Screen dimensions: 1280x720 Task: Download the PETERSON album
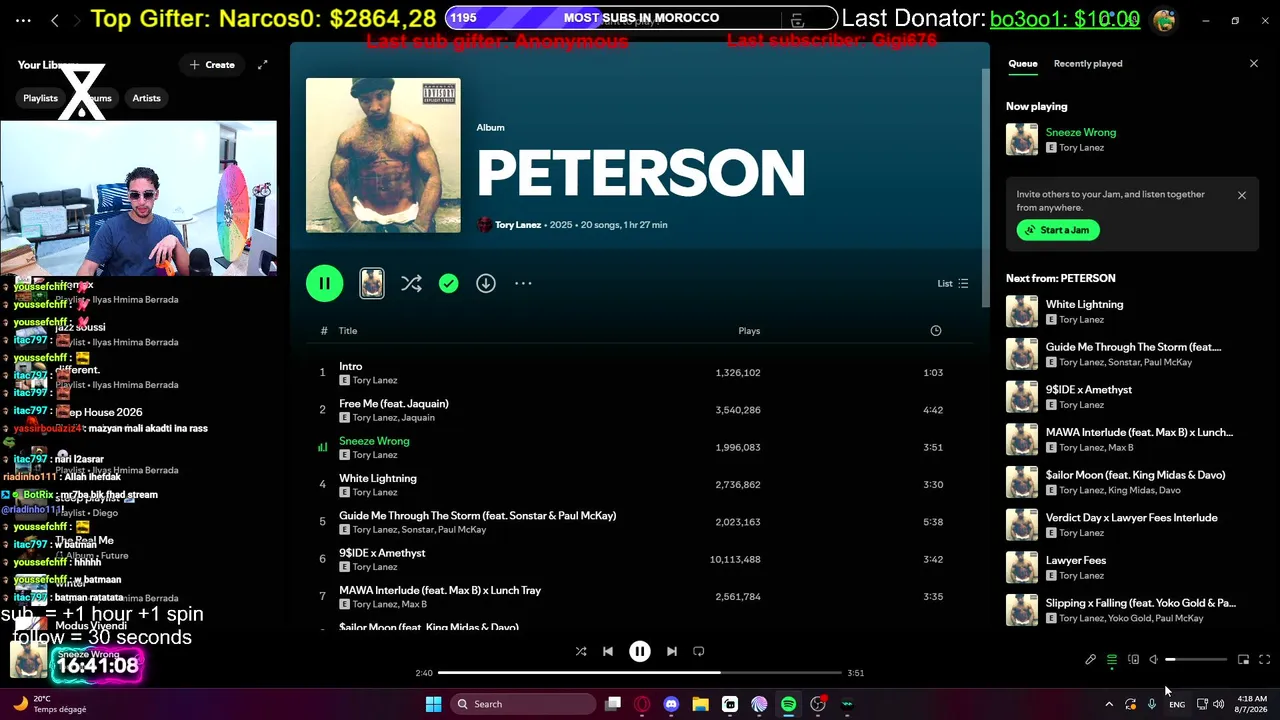click(x=486, y=284)
